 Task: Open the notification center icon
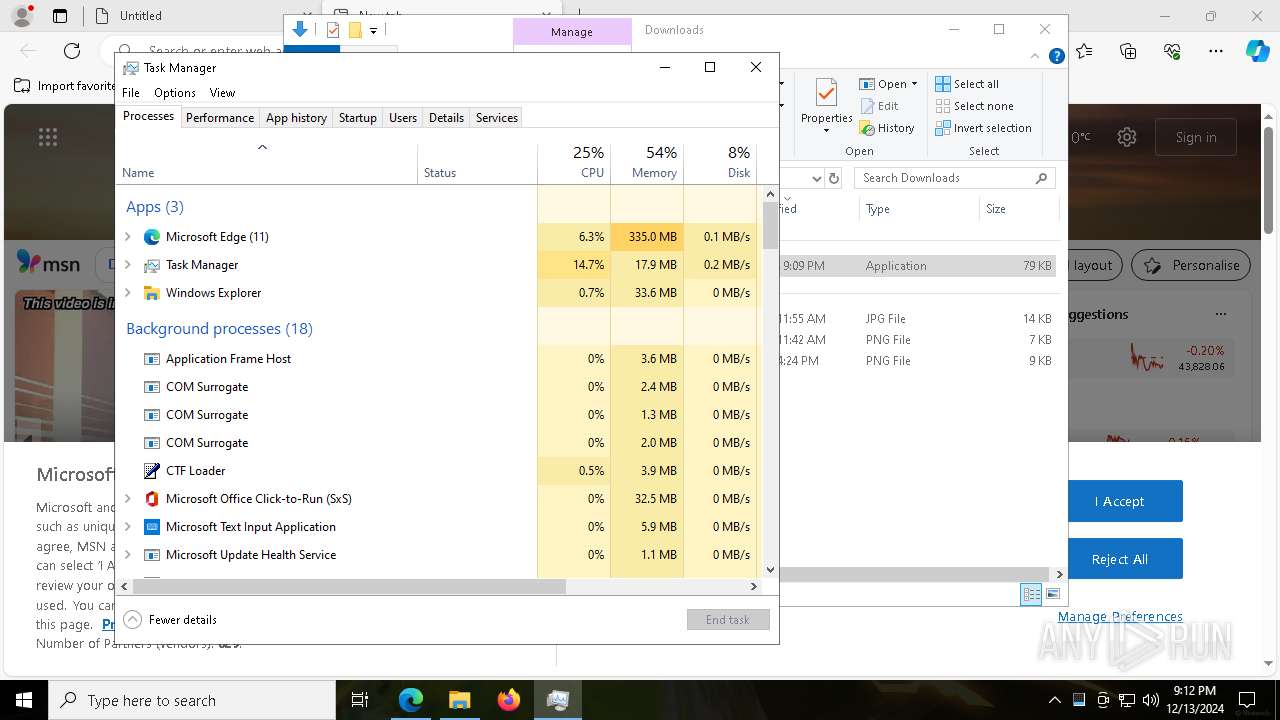(x=1247, y=700)
